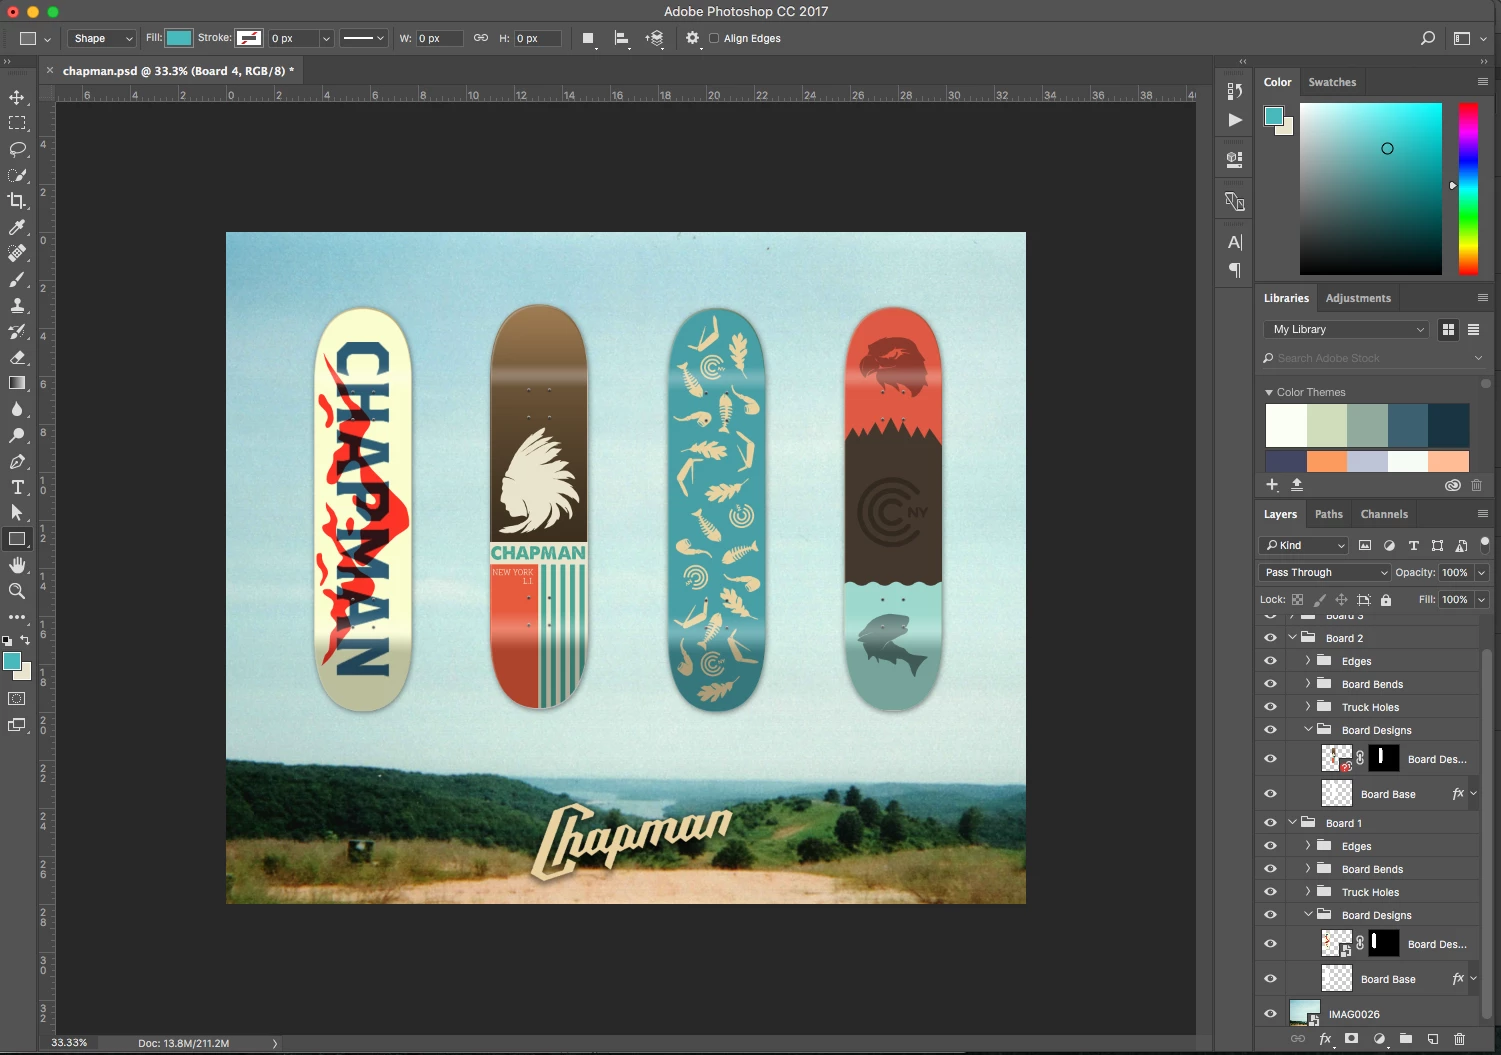Select the Crop tool
1501x1055 pixels.
coord(17,201)
